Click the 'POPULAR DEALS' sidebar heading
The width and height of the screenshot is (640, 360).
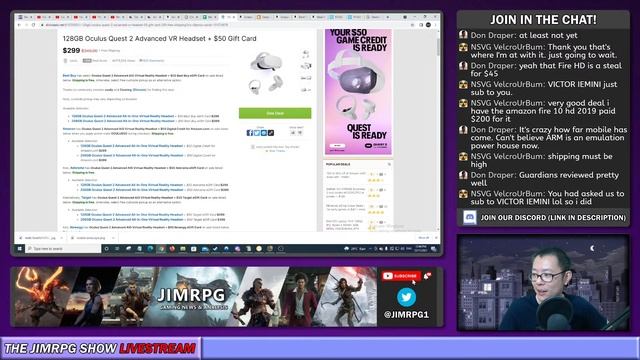pyautogui.click(x=338, y=164)
